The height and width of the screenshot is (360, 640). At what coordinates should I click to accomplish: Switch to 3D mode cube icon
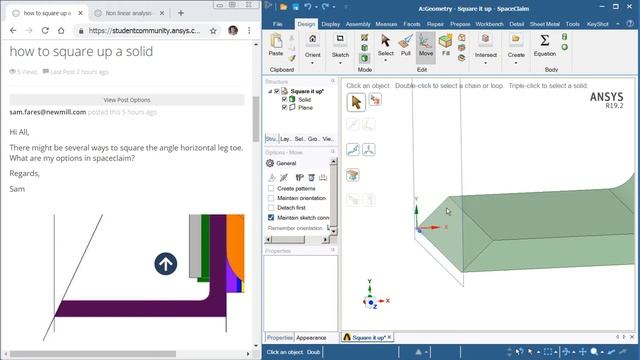tap(364, 58)
